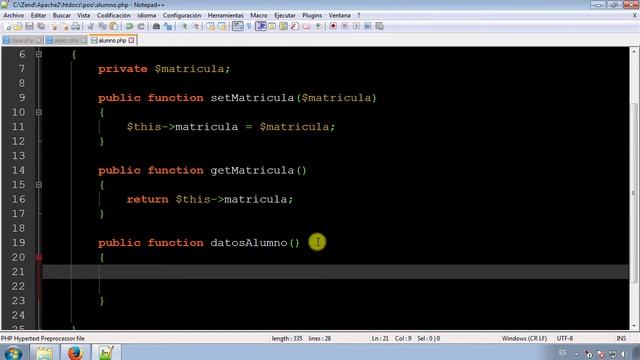This screenshot has width=640, height=360.
Task: Collapse the fold marker at line 15
Action: pyautogui.click(x=39, y=185)
